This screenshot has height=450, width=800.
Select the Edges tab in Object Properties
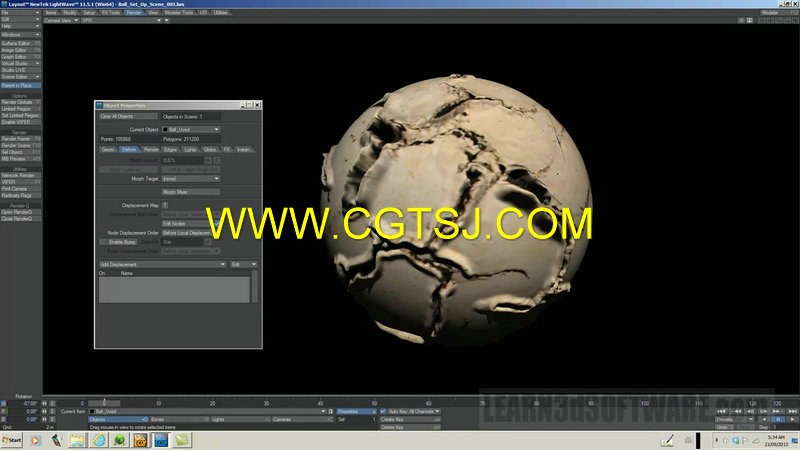point(170,149)
